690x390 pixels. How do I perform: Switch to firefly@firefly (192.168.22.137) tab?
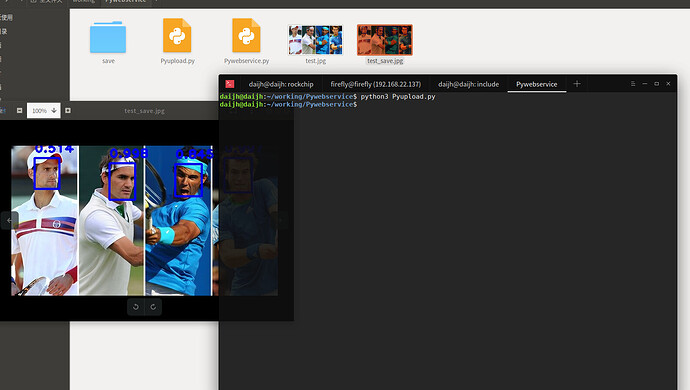tap(375, 84)
